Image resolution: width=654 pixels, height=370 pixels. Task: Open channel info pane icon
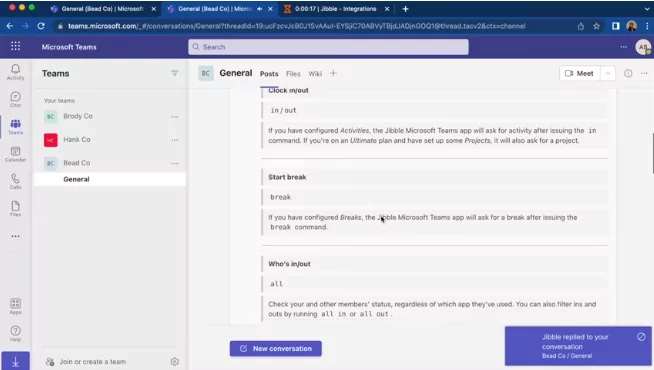point(628,73)
